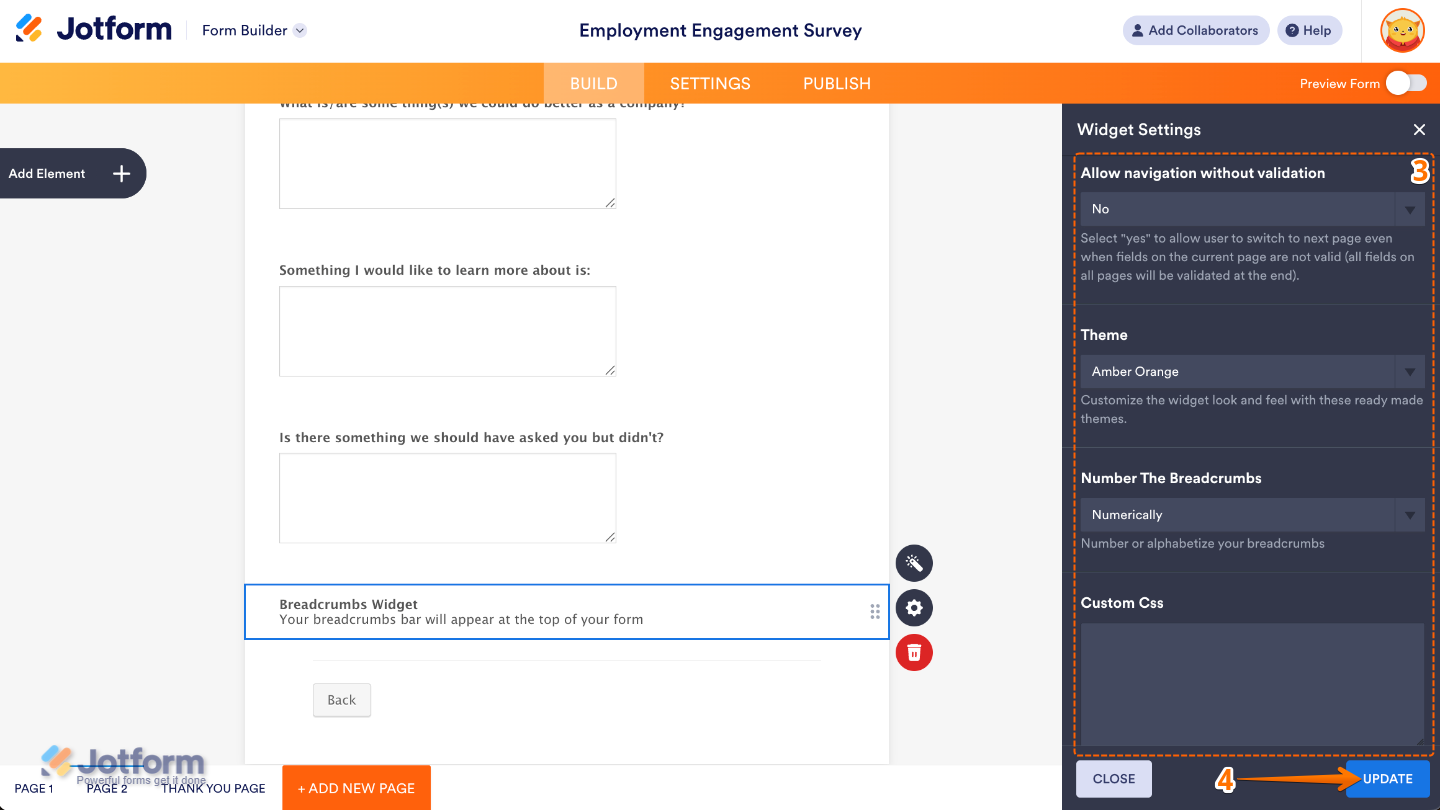The height and width of the screenshot is (810, 1440).
Task: Click the Jotform logo
Action: pyautogui.click(x=94, y=30)
